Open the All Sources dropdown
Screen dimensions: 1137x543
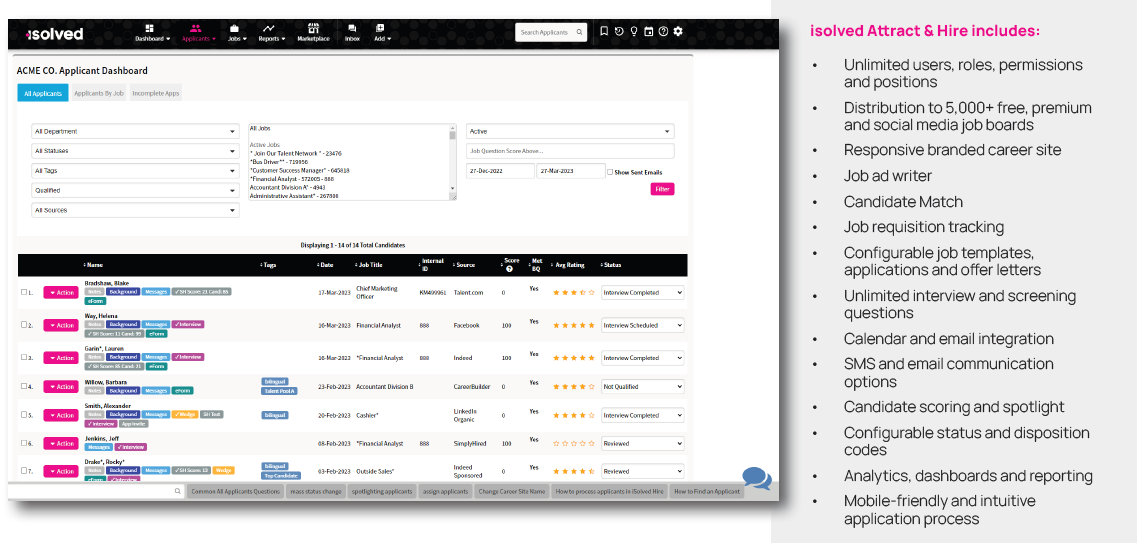tap(135, 210)
